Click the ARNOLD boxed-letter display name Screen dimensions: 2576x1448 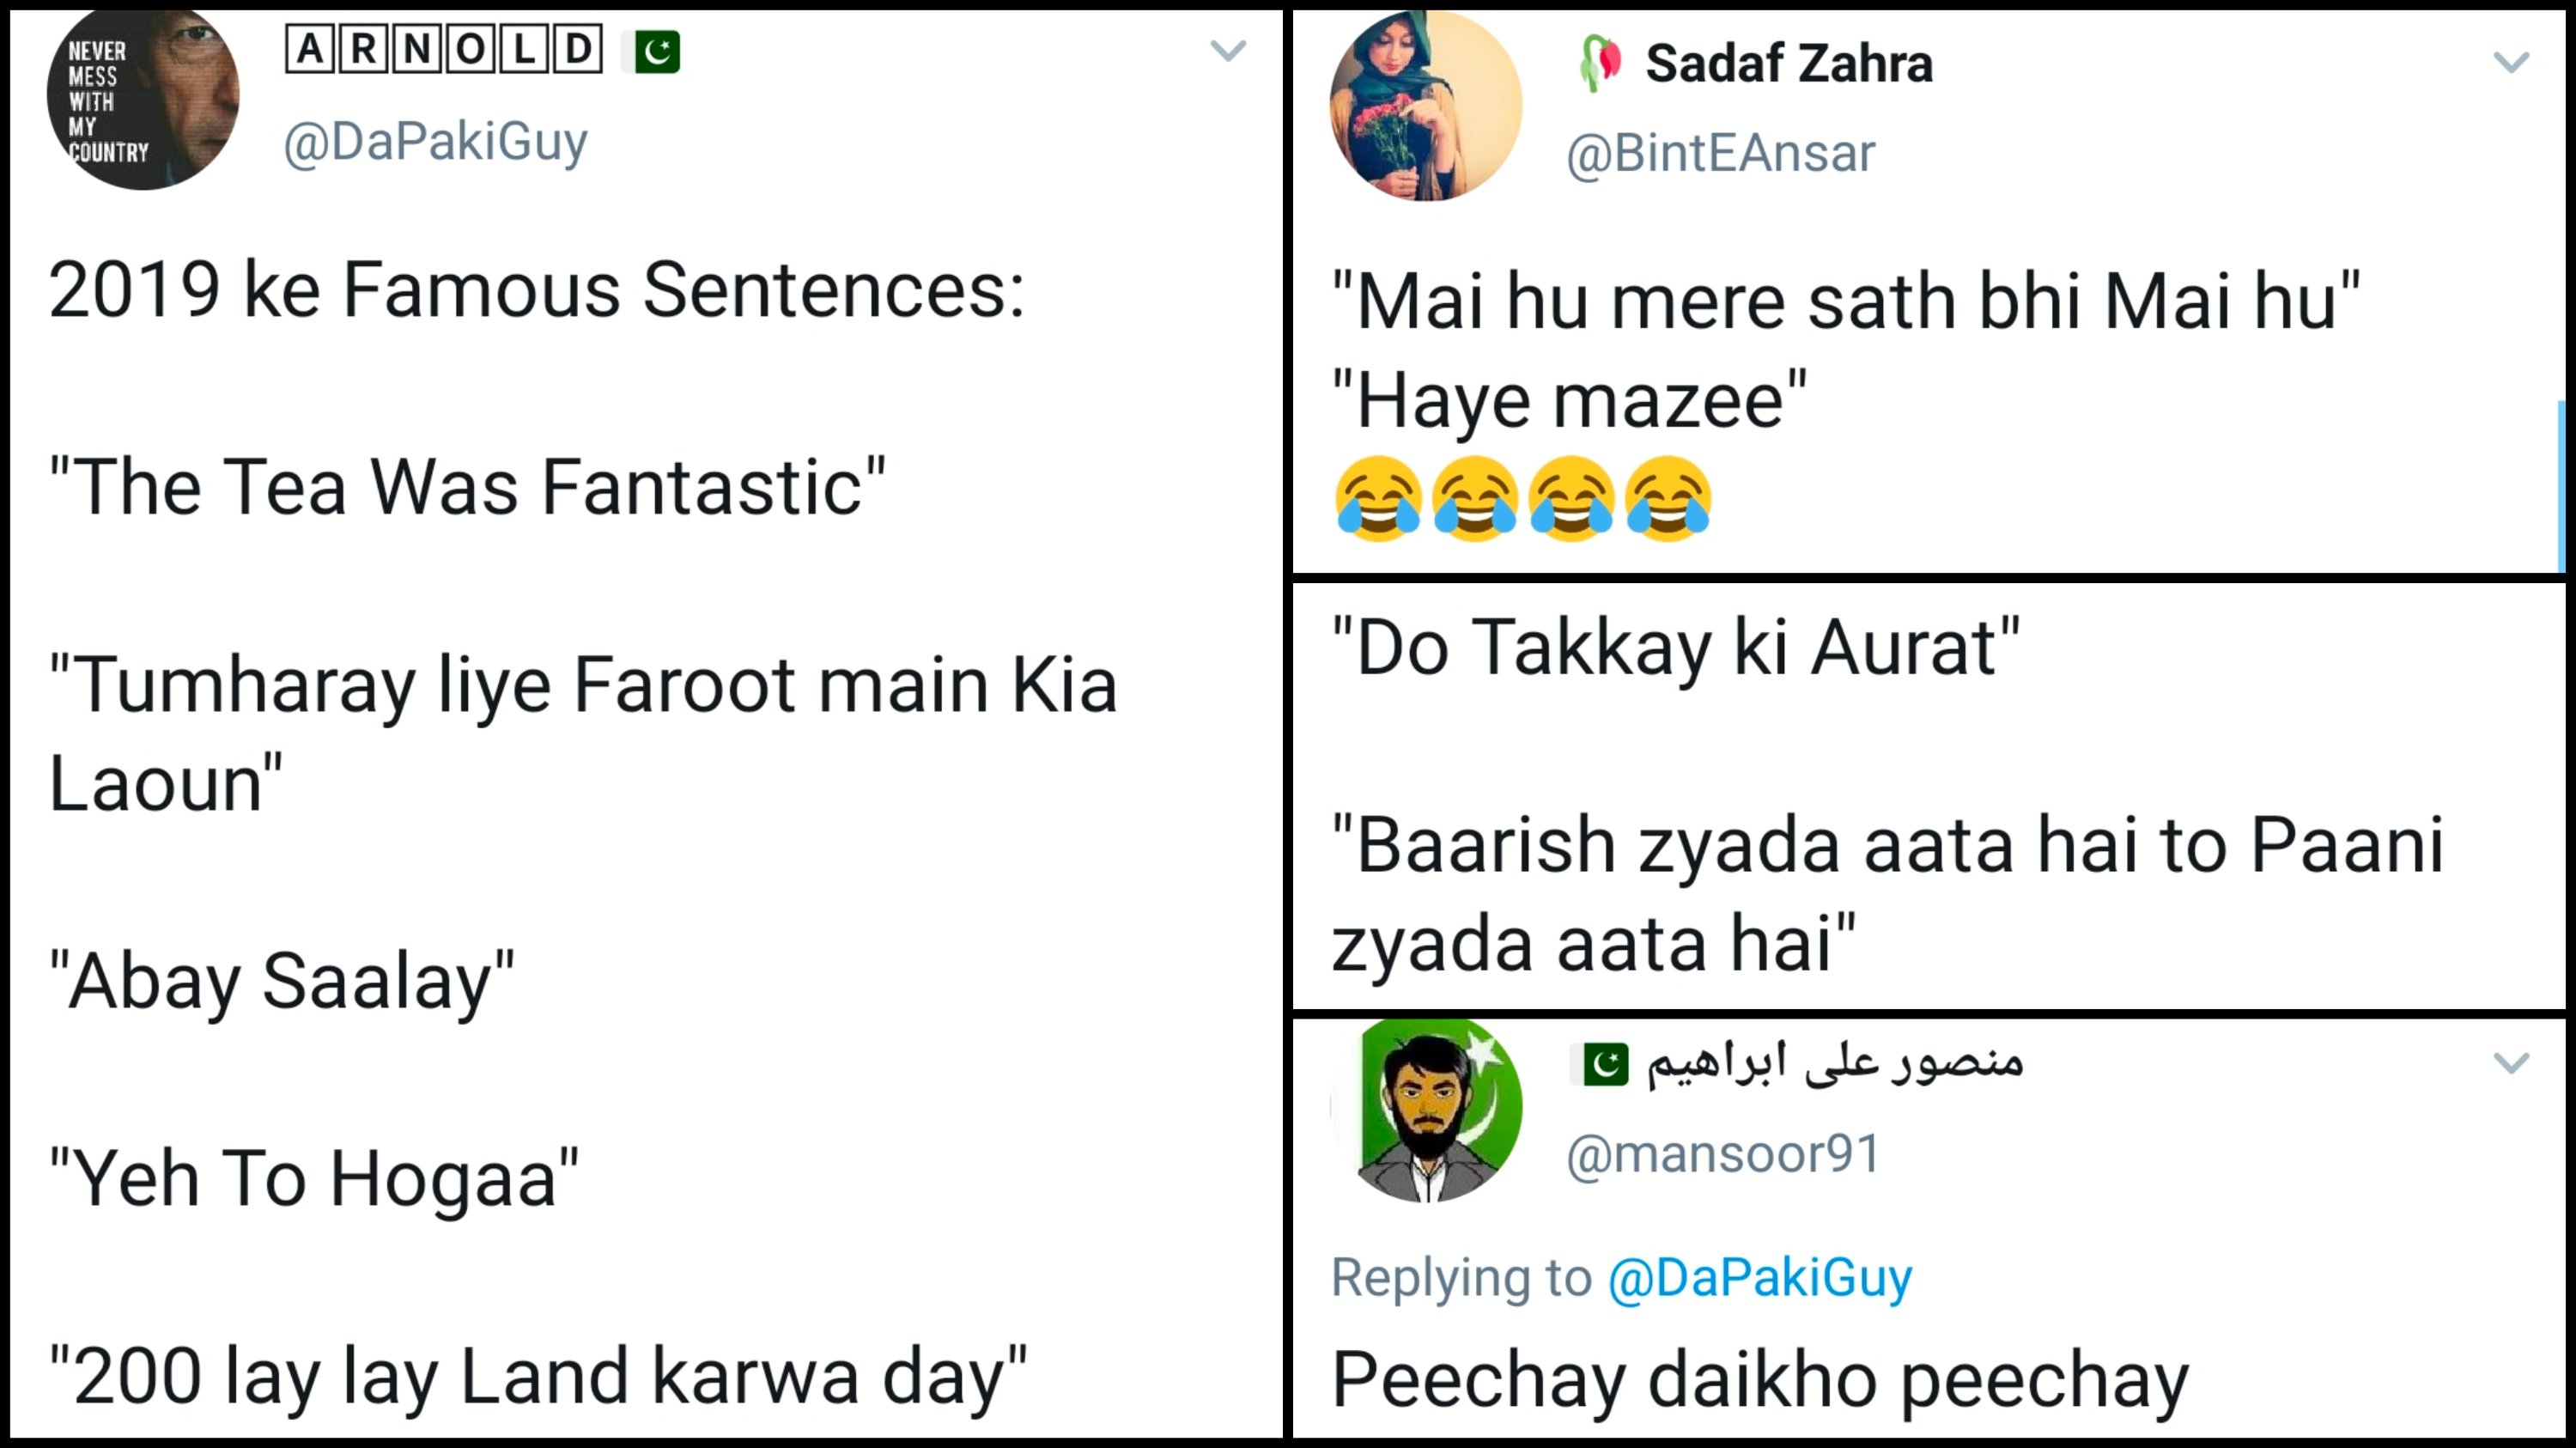[444, 49]
